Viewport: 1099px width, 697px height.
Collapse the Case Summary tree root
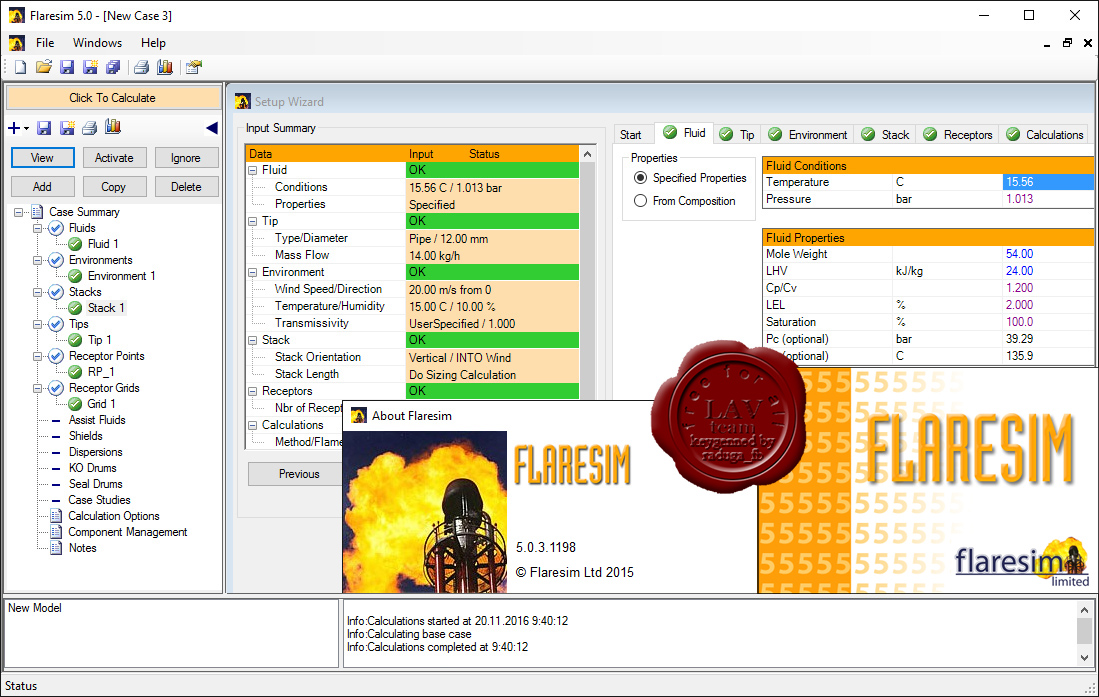coord(18,212)
